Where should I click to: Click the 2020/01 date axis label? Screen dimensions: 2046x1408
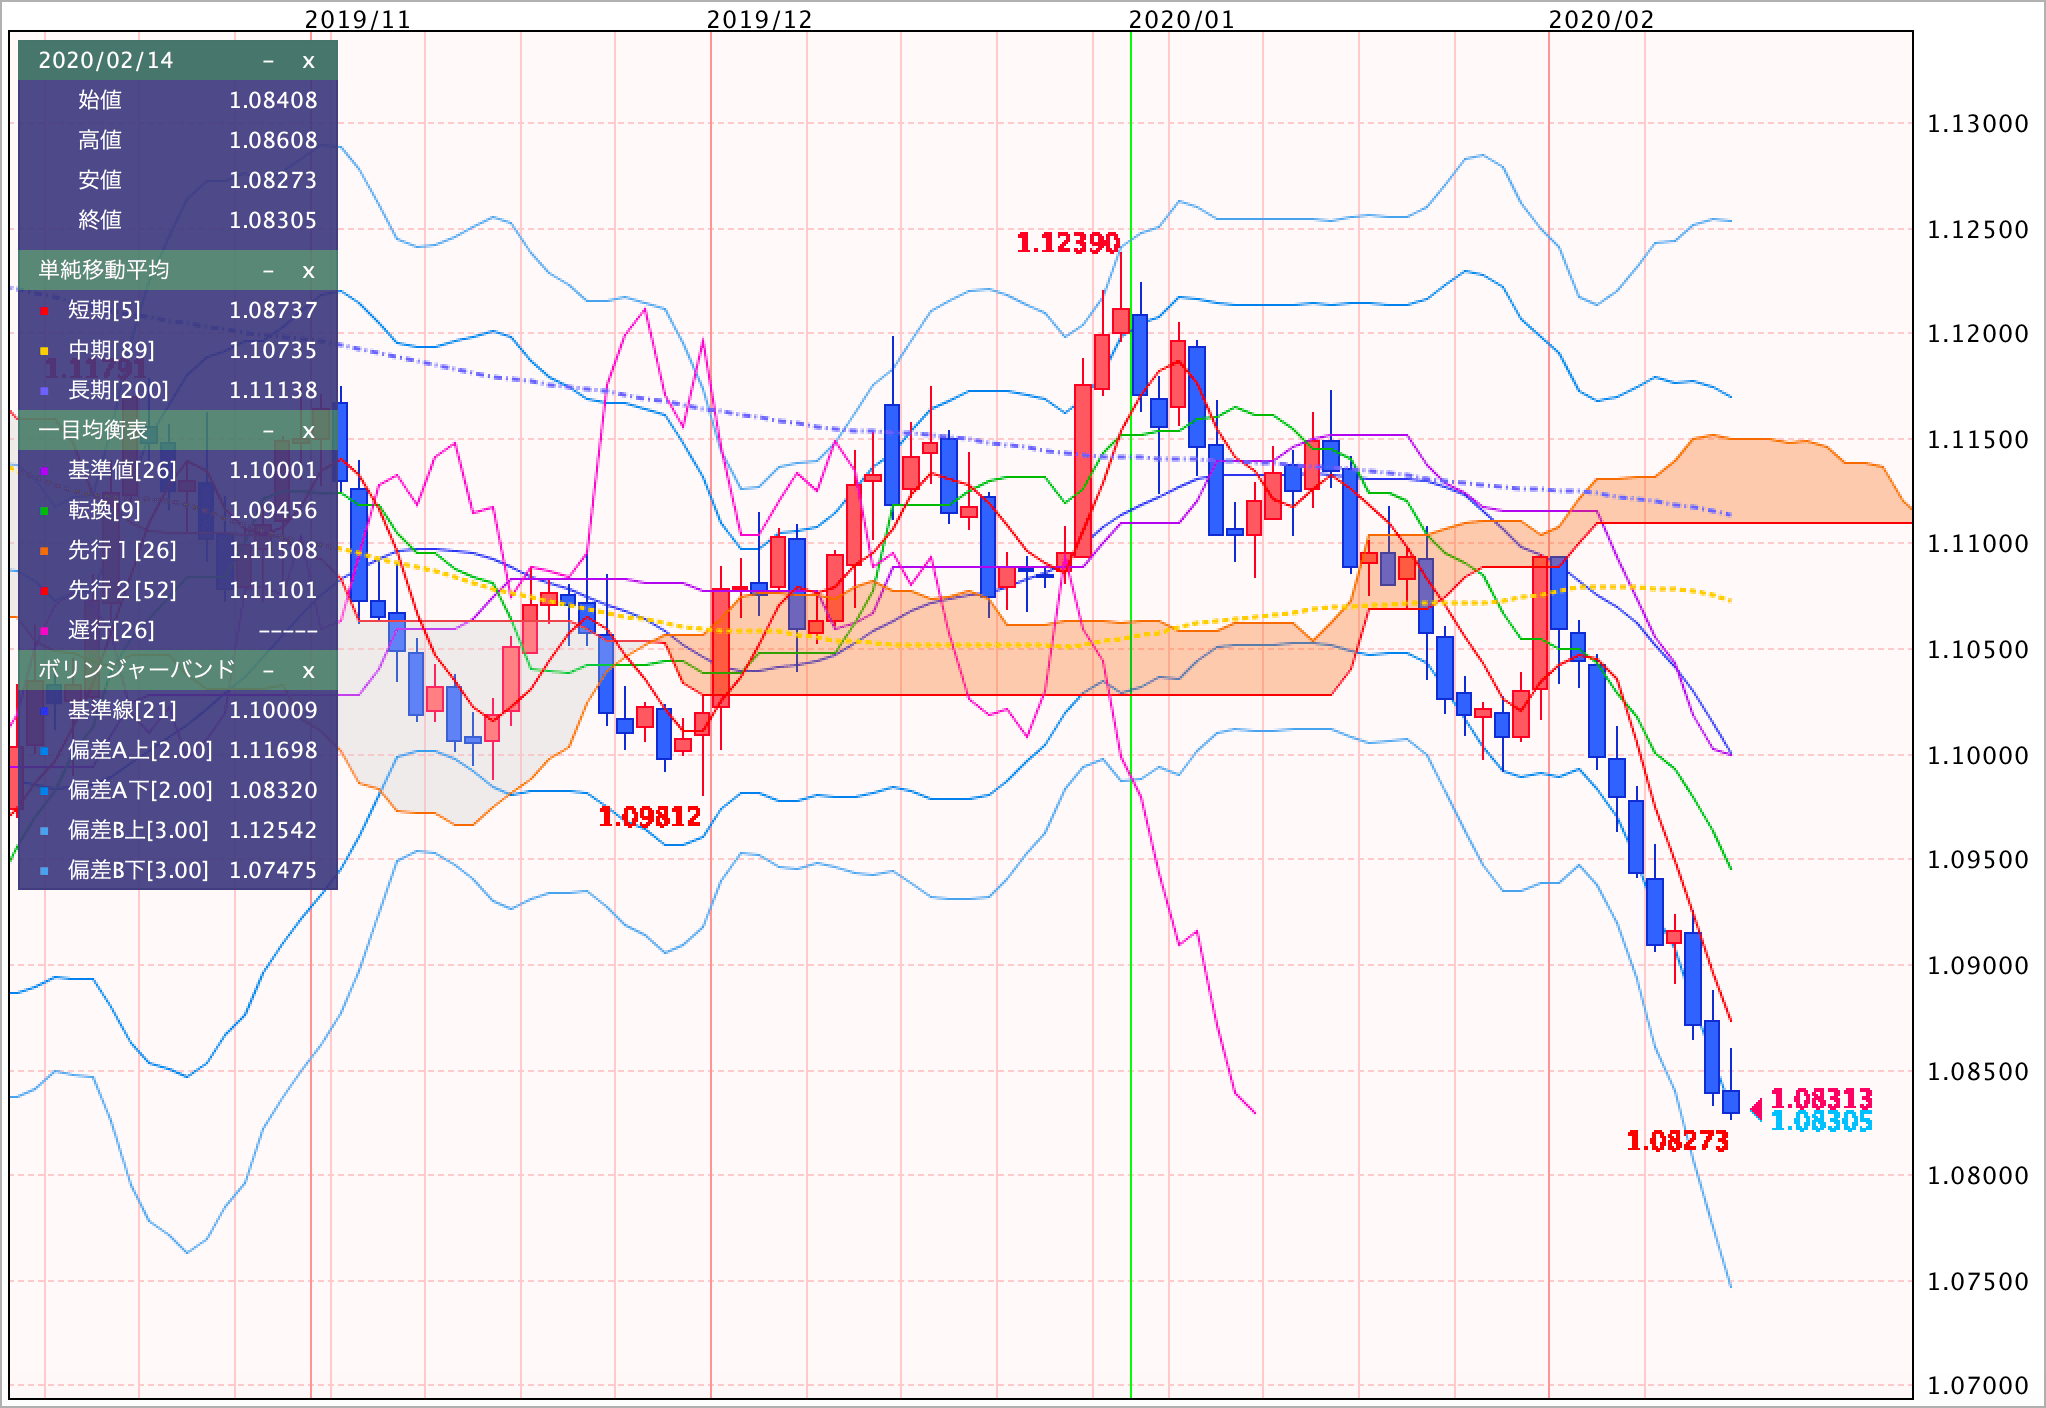pyautogui.click(x=1181, y=19)
